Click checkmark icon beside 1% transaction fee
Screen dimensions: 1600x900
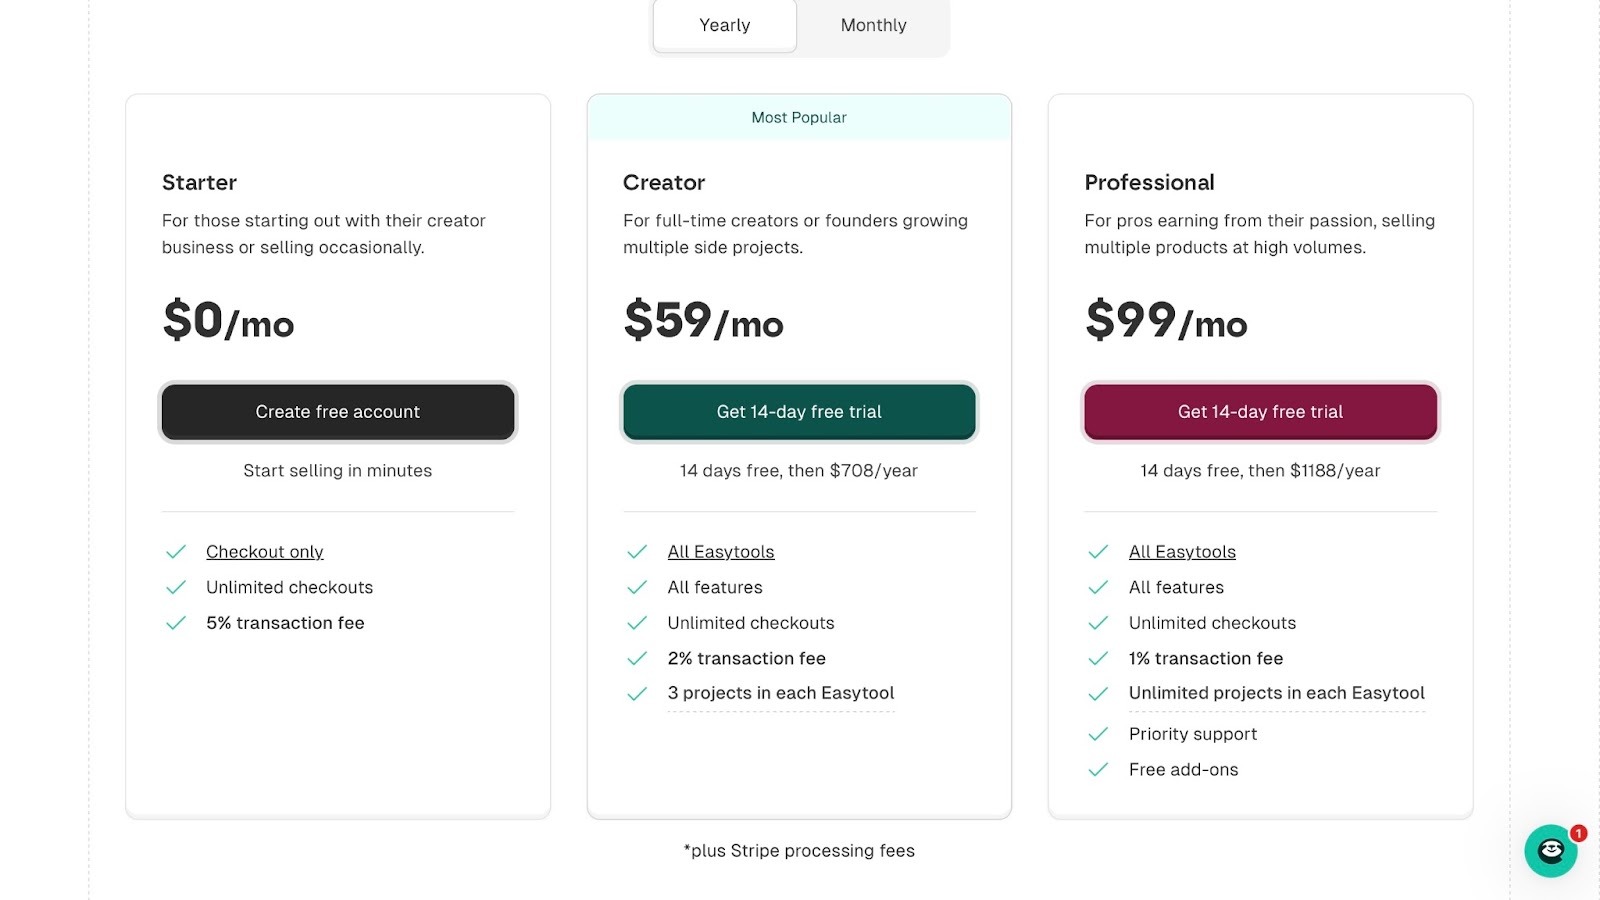pyautogui.click(x=1098, y=658)
